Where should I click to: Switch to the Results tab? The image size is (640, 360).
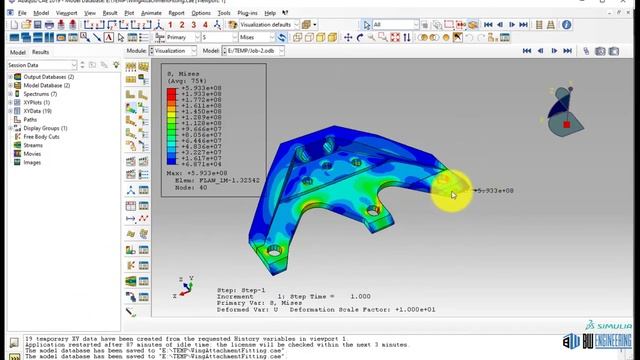click(x=40, y=52)
